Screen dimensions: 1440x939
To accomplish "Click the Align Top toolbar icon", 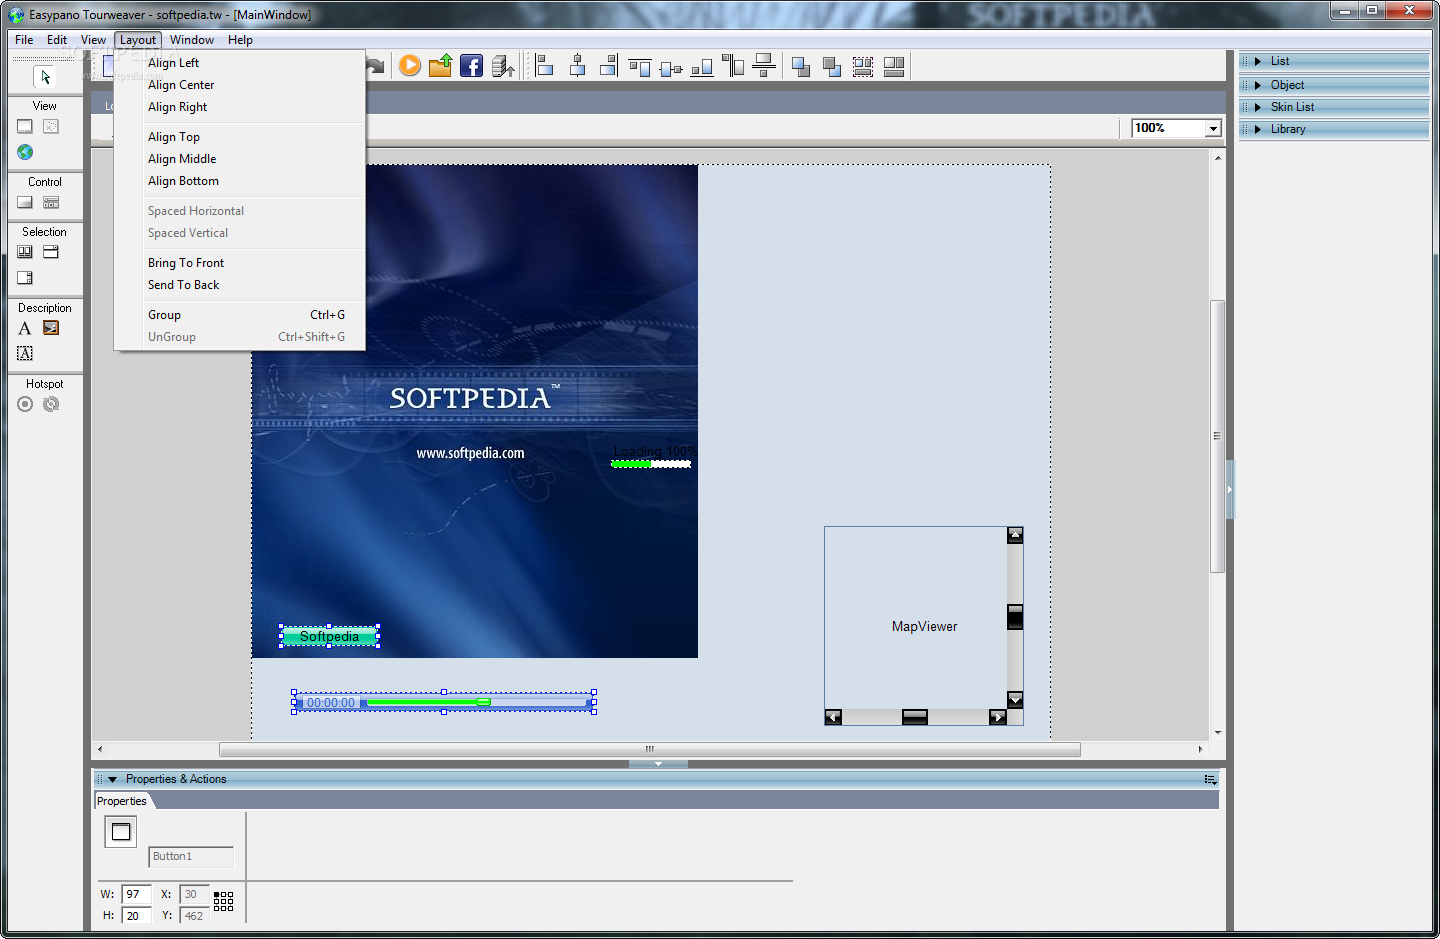I will click(640, 66).
